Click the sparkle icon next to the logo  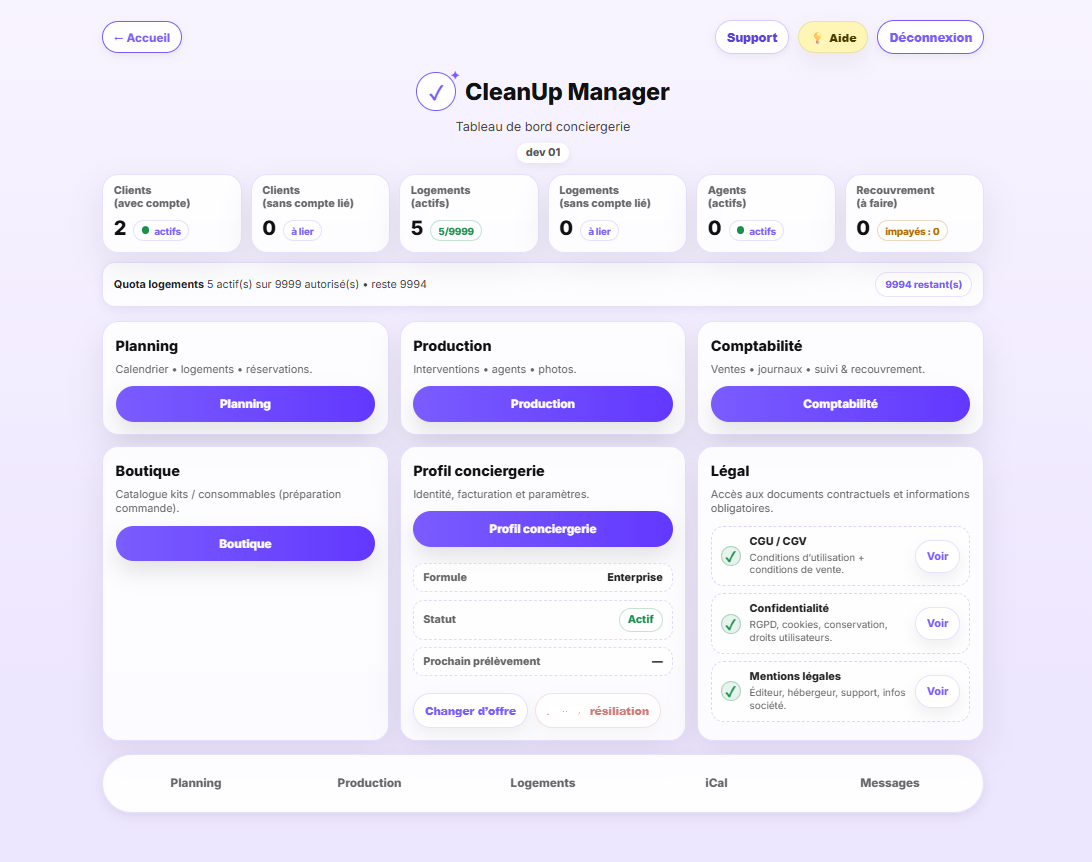455,72
